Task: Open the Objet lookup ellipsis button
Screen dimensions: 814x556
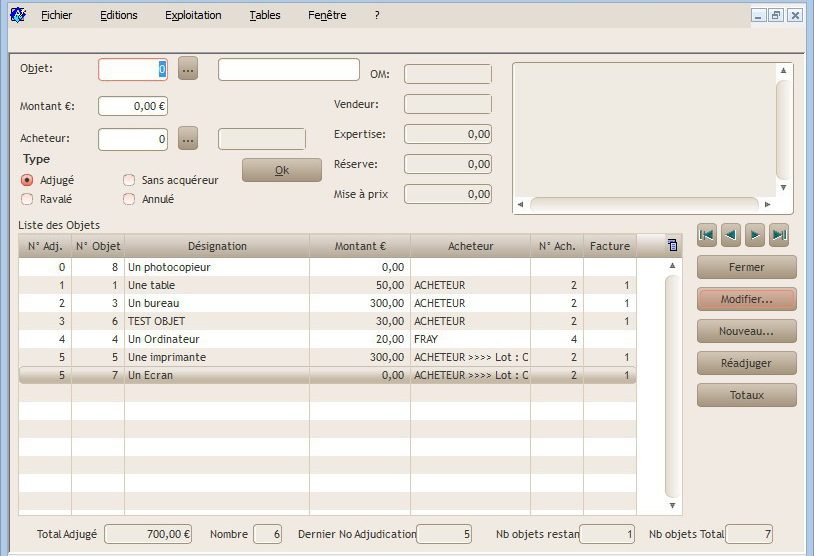Action: [x=188, y=69]
